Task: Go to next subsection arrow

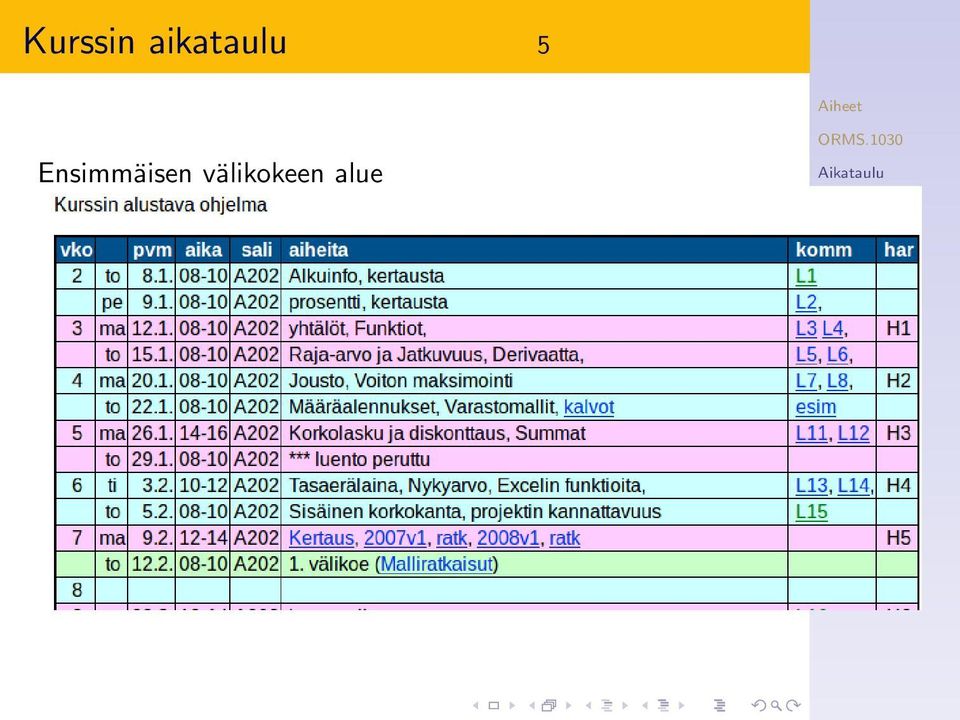Action: click(625, 705)
